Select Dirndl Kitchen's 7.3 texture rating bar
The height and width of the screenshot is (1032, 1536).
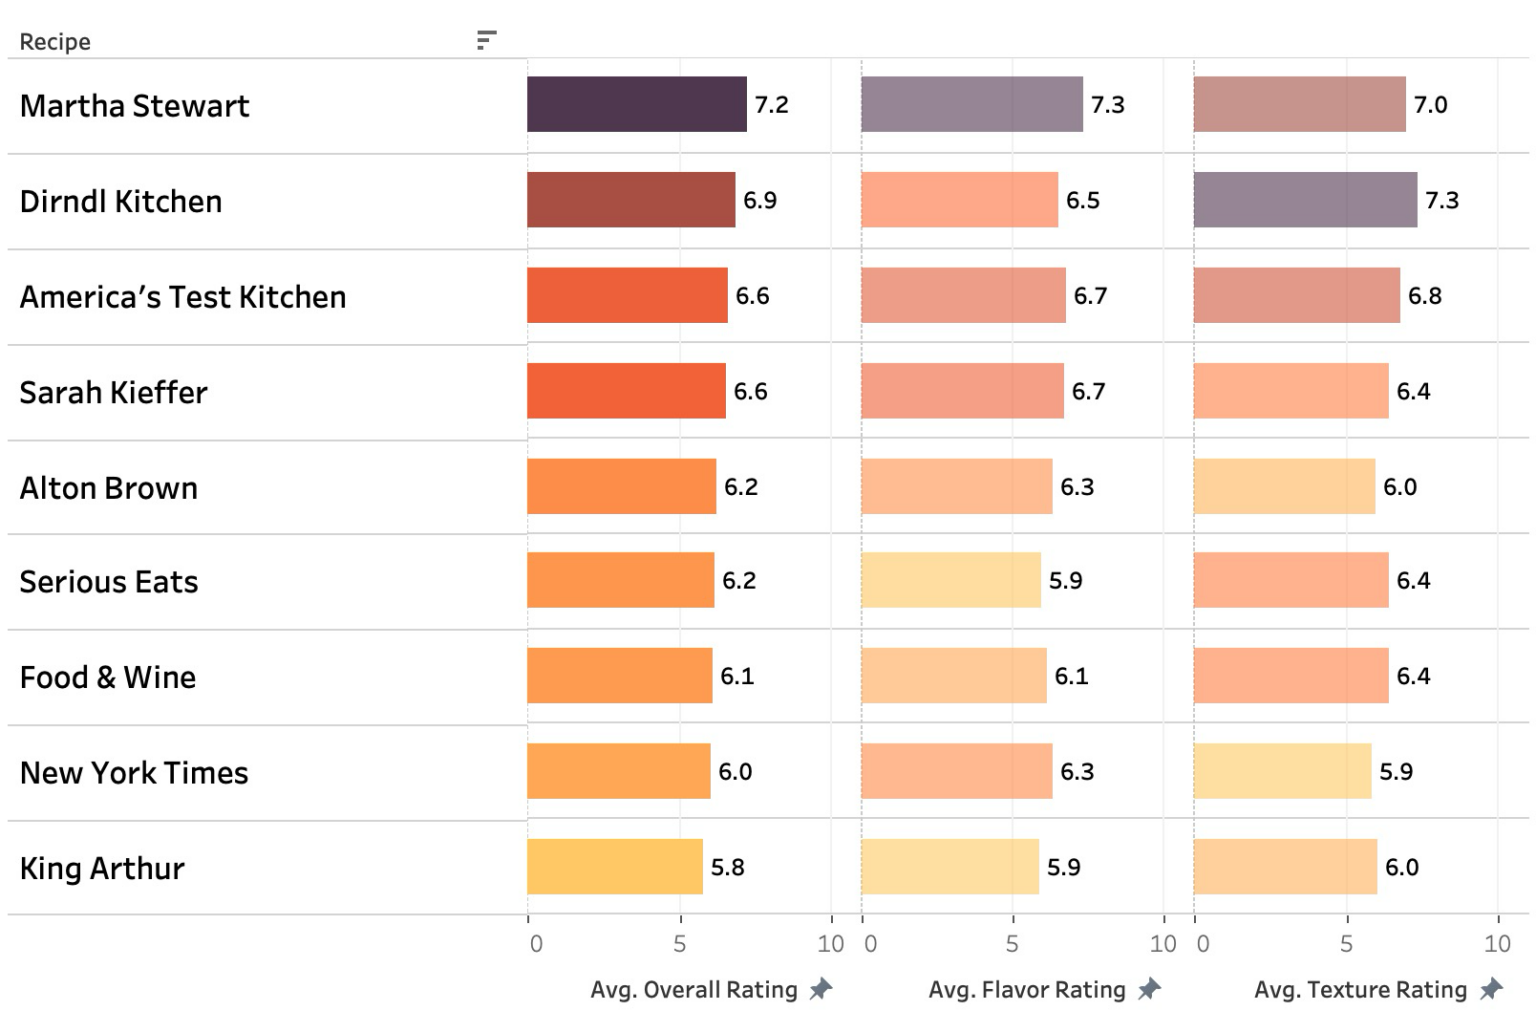tap(1304, 200)
